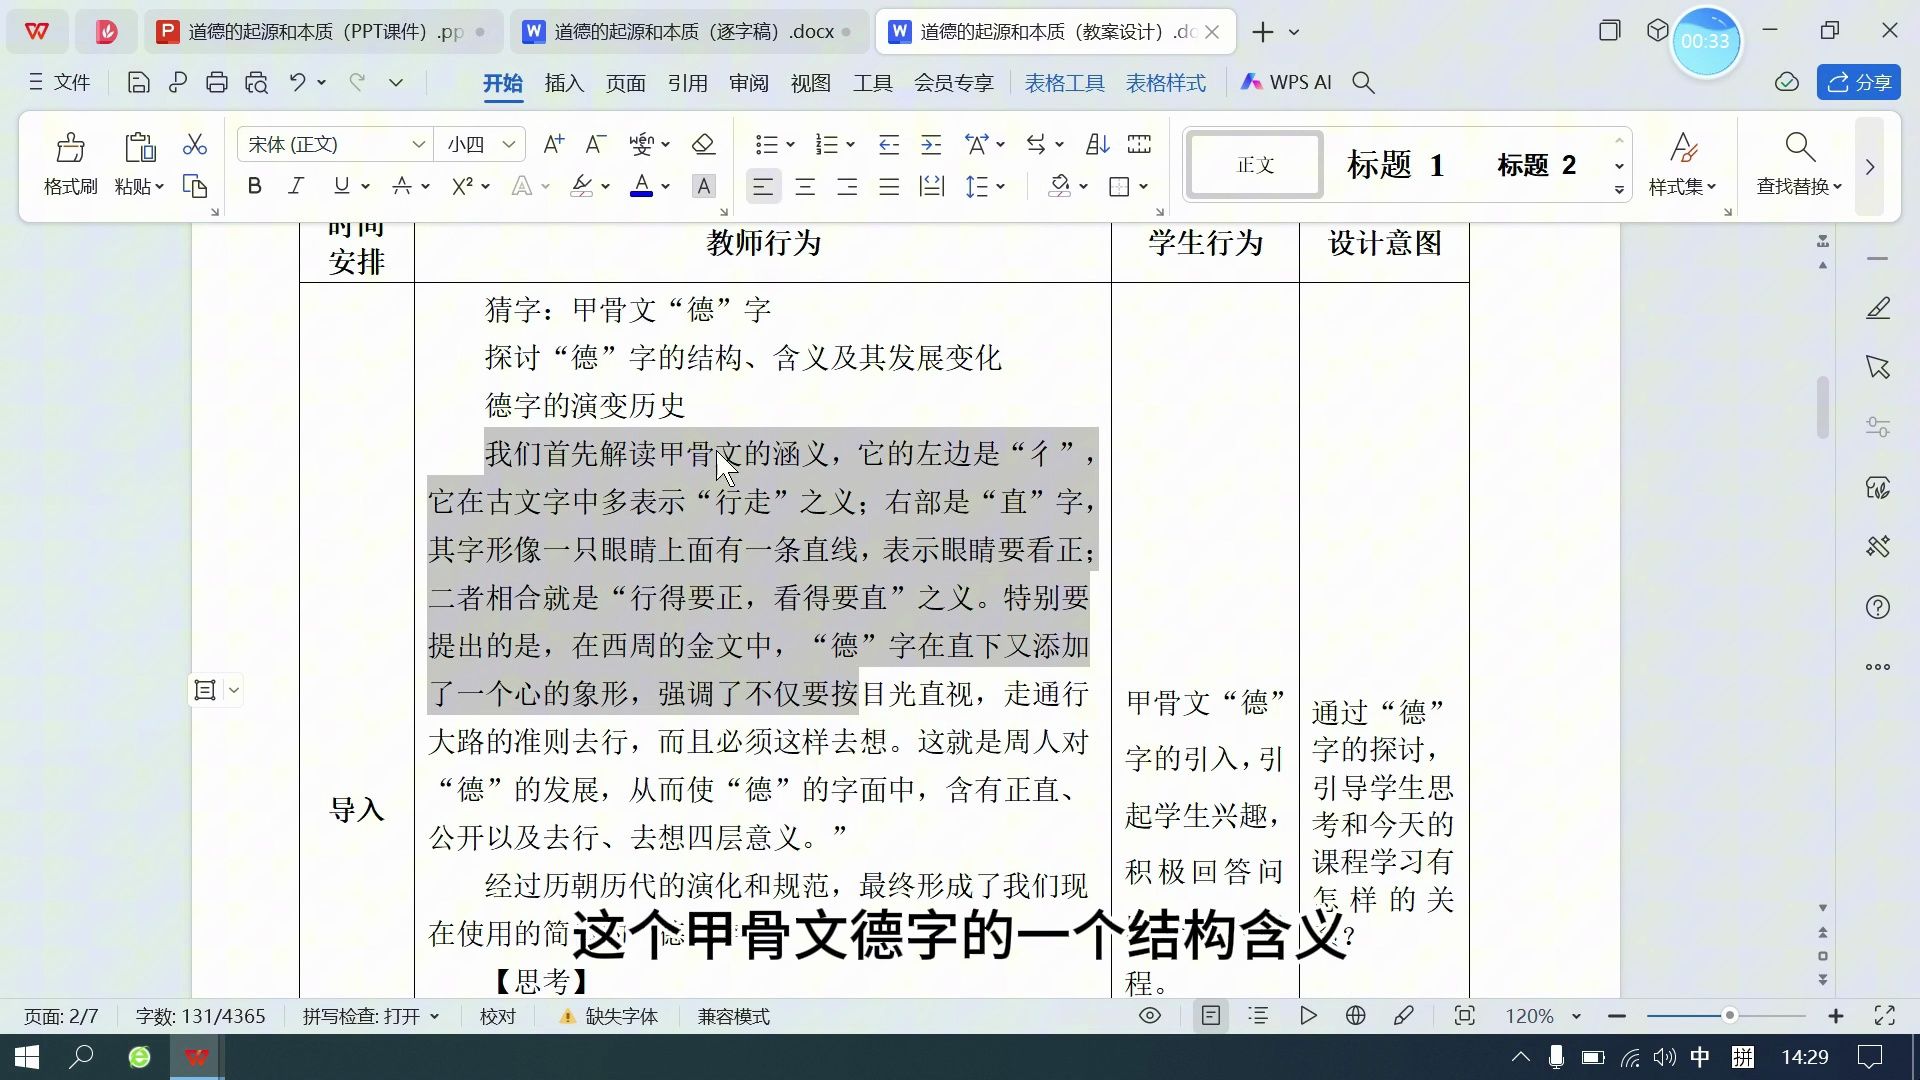Click the Clear formatting eraser icon

[703, 145]
